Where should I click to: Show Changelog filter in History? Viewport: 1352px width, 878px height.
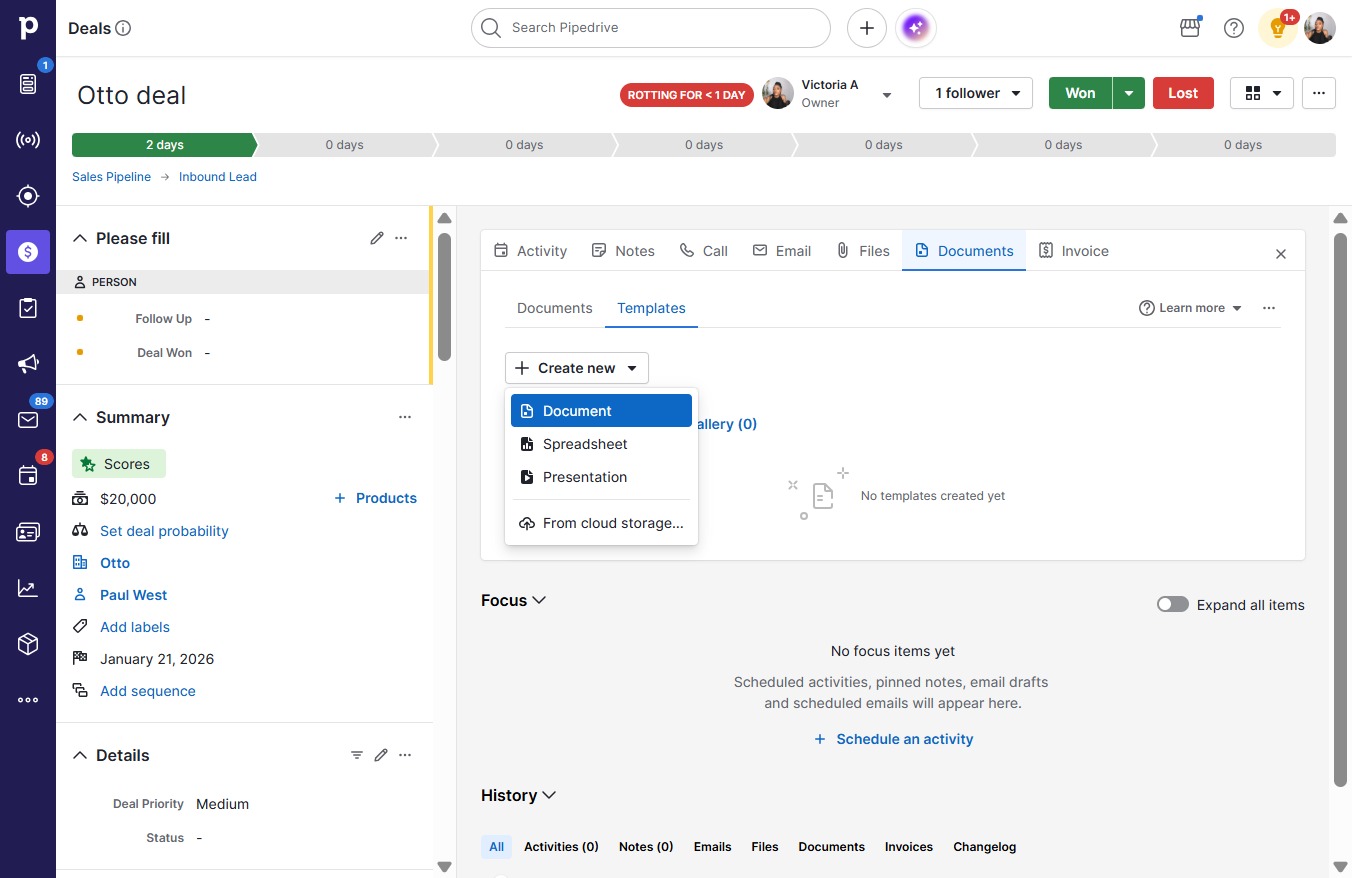tap(984, 847)
